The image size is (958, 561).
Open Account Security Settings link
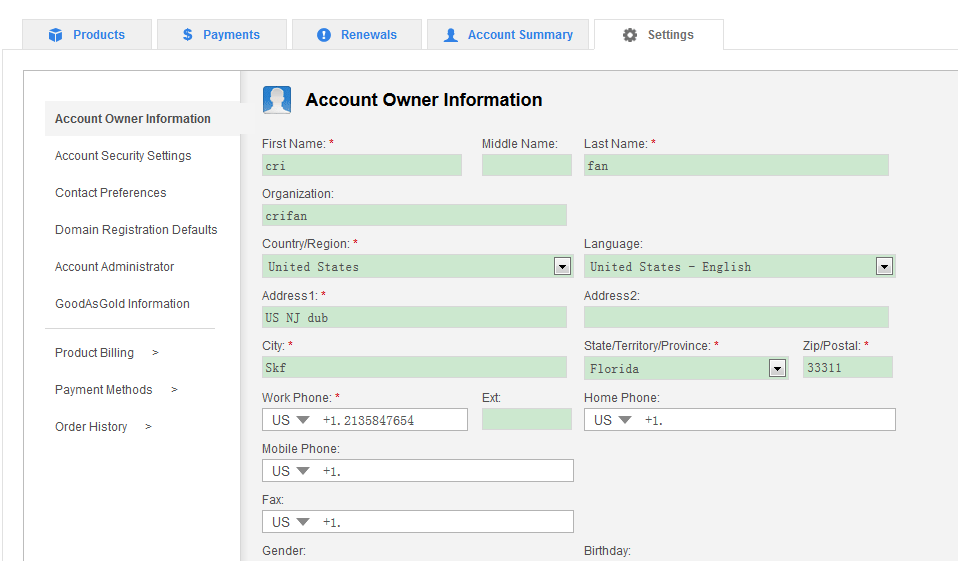coord(123,156)
